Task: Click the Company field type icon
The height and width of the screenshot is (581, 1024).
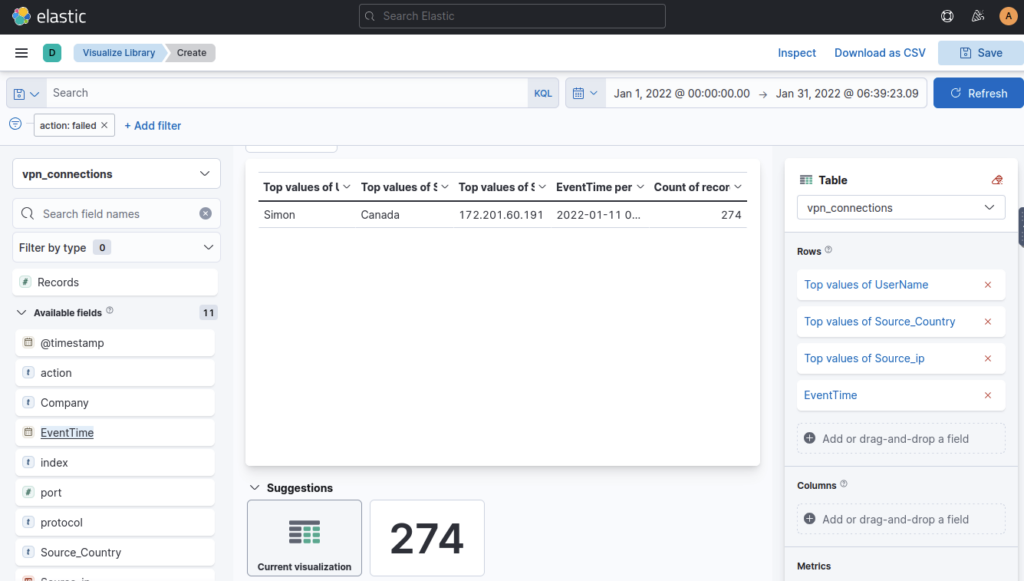Action: tap(28, 402)
